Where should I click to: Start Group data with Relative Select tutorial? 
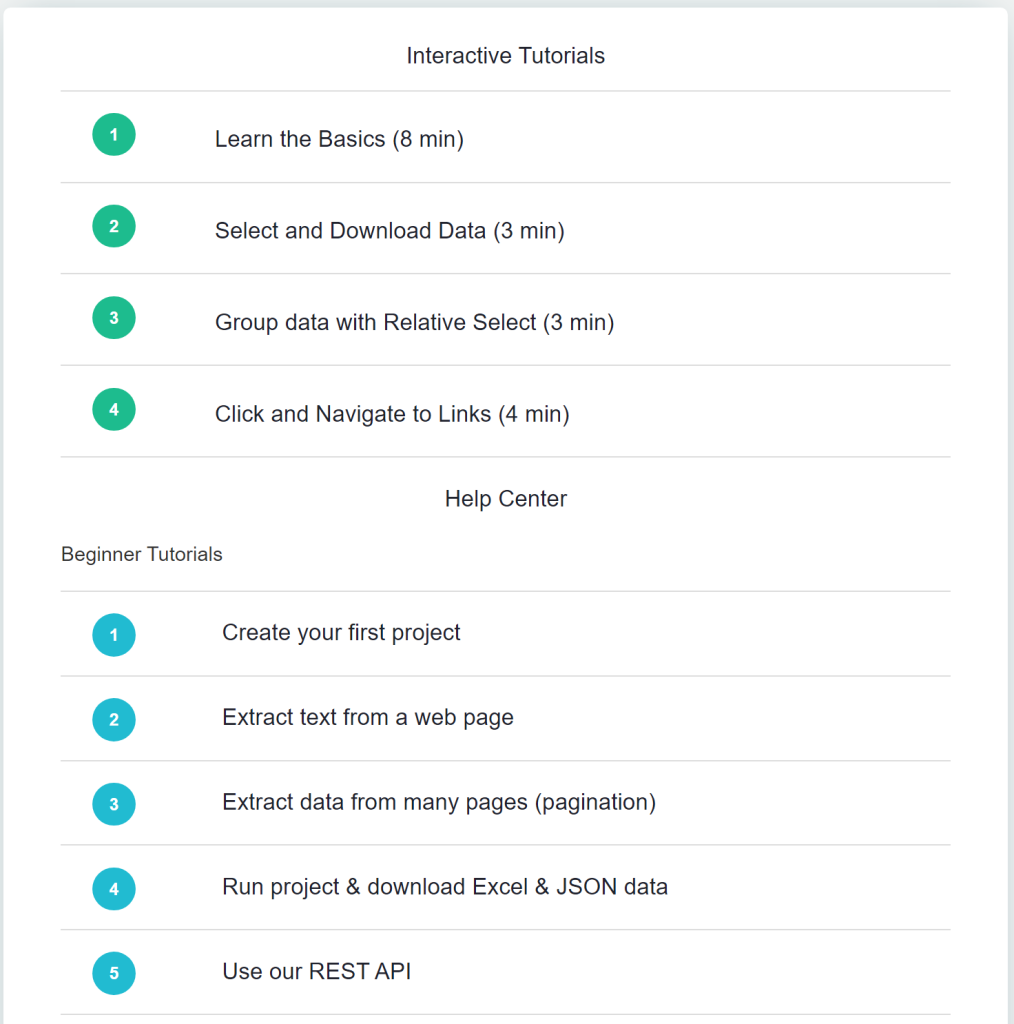[415, 322]
